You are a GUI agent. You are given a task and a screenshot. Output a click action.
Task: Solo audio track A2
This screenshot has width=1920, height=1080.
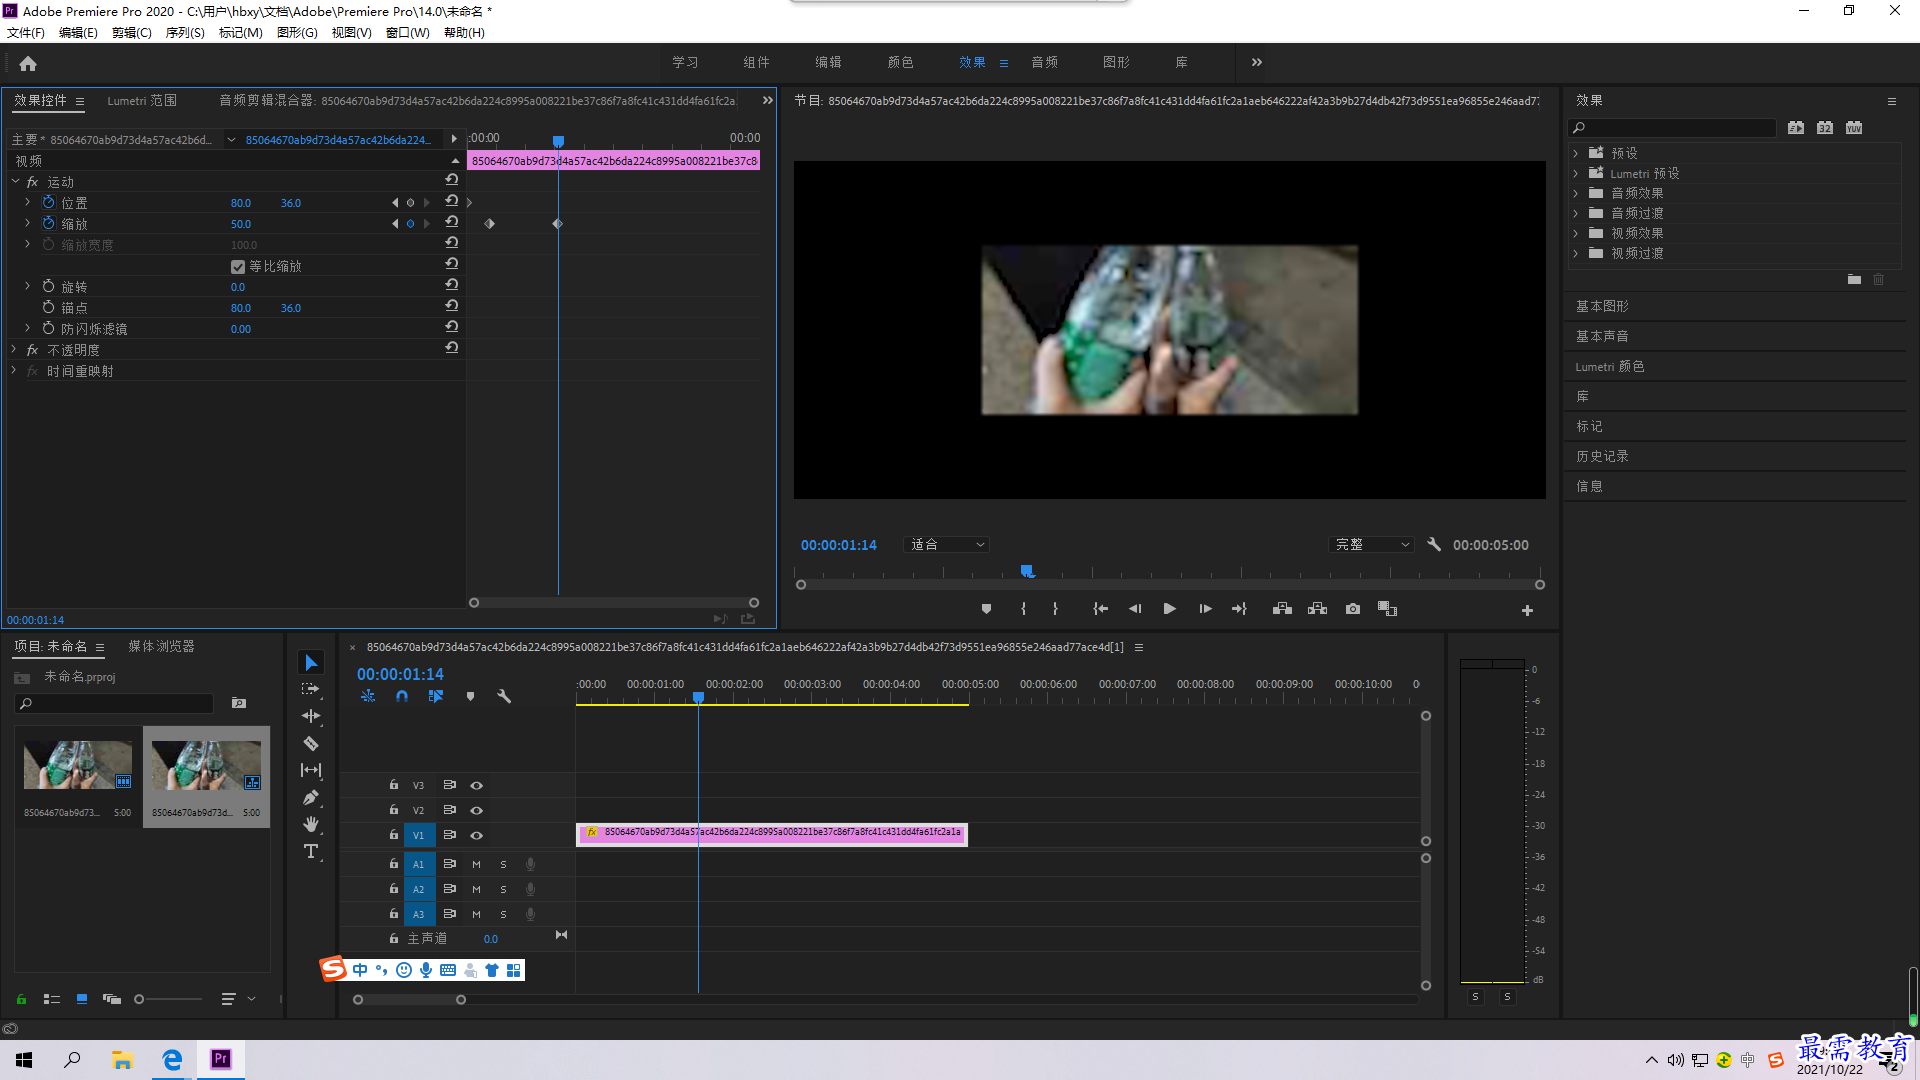tap(503, 889)
